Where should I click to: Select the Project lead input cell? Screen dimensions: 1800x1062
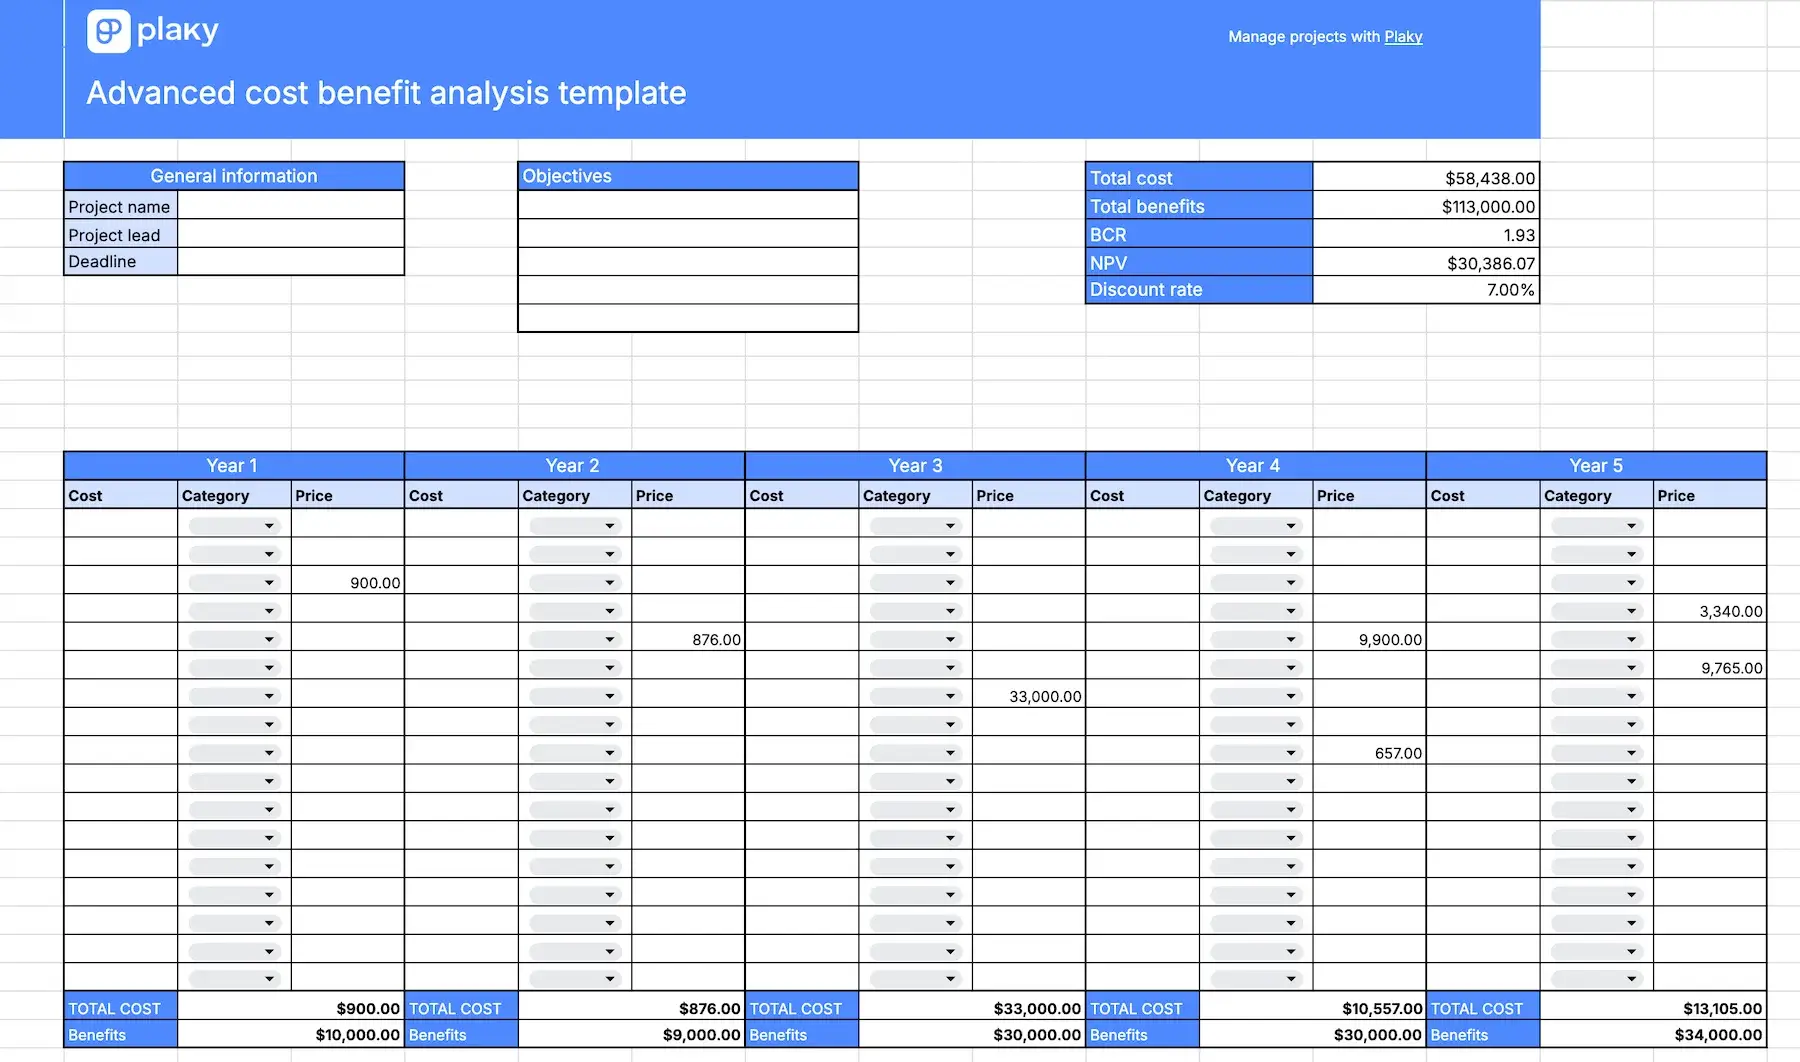(291, 234)
